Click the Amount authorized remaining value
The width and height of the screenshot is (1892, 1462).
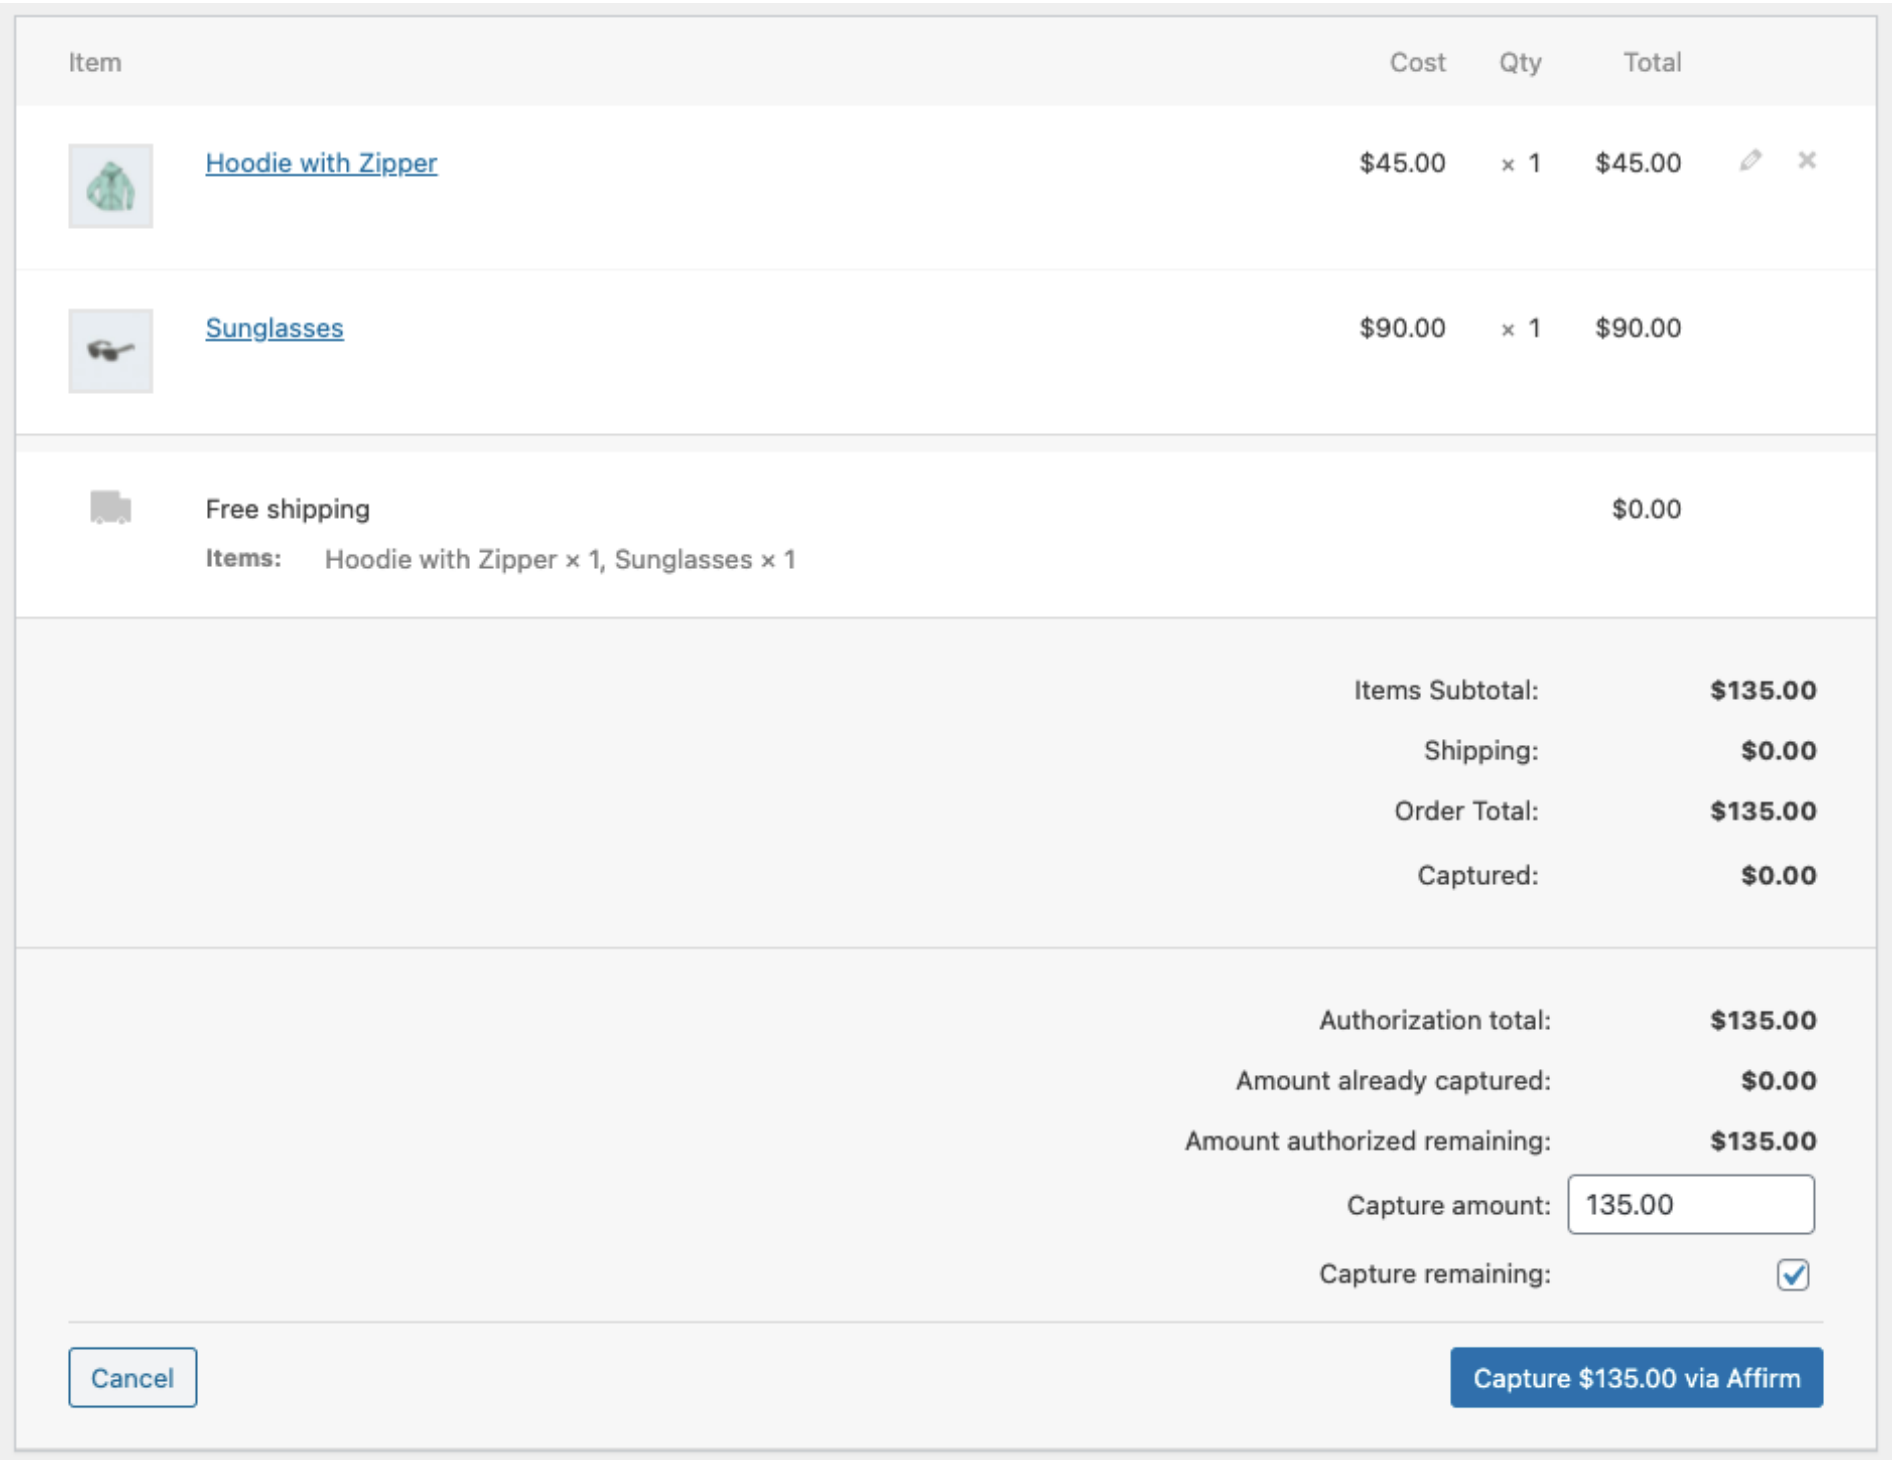[1764, 1140]
